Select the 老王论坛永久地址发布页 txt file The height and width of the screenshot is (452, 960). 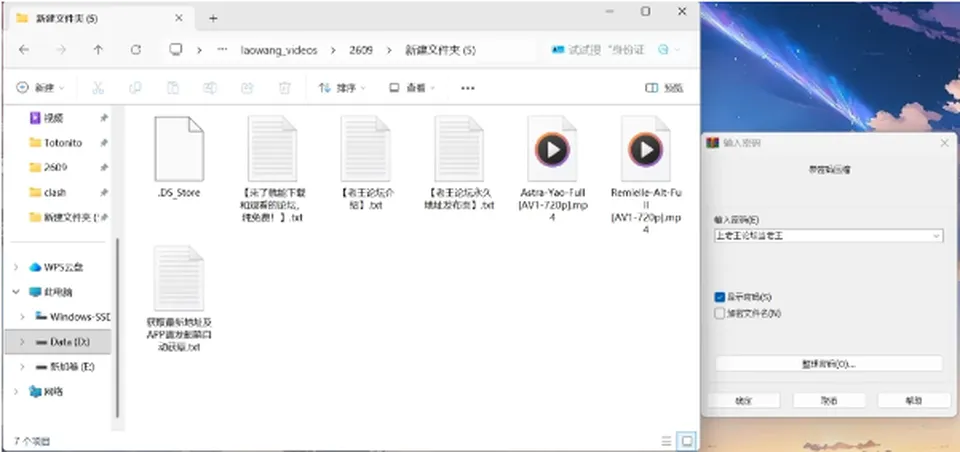point(459,164)
